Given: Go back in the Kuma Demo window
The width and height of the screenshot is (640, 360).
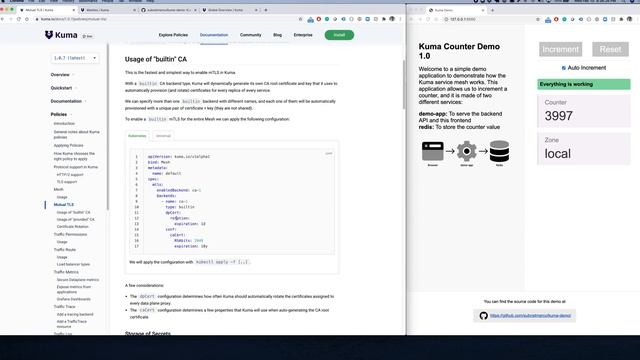Looking at the screenshot, I should (x=412, y=19).
